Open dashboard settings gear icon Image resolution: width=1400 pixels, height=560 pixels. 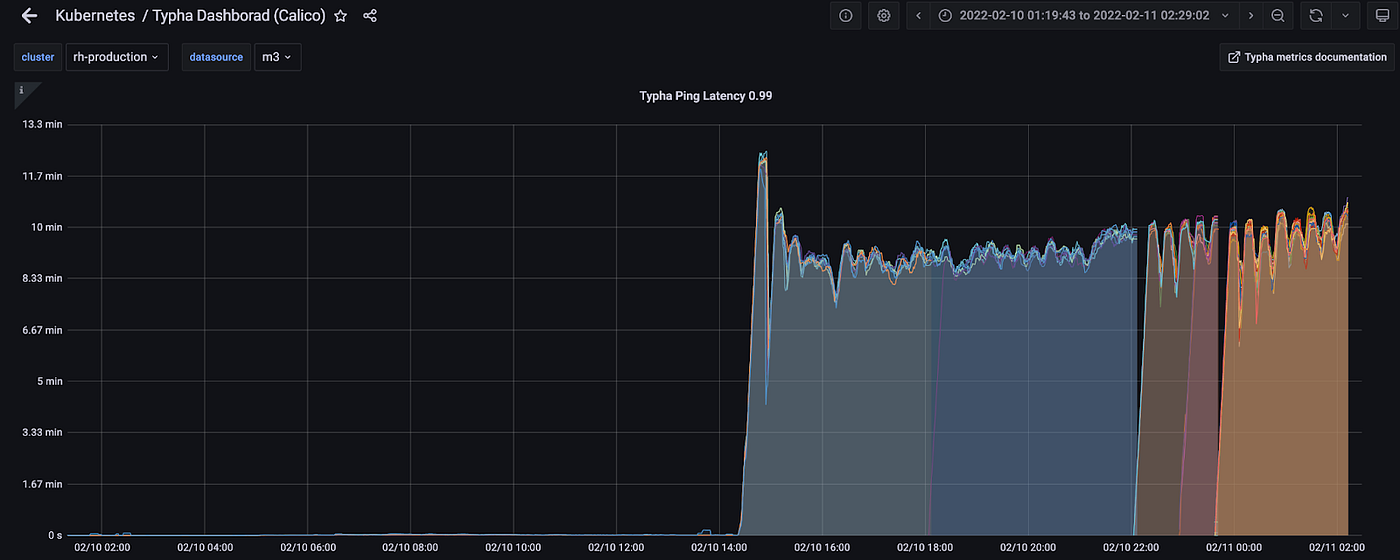pos(884,16)
